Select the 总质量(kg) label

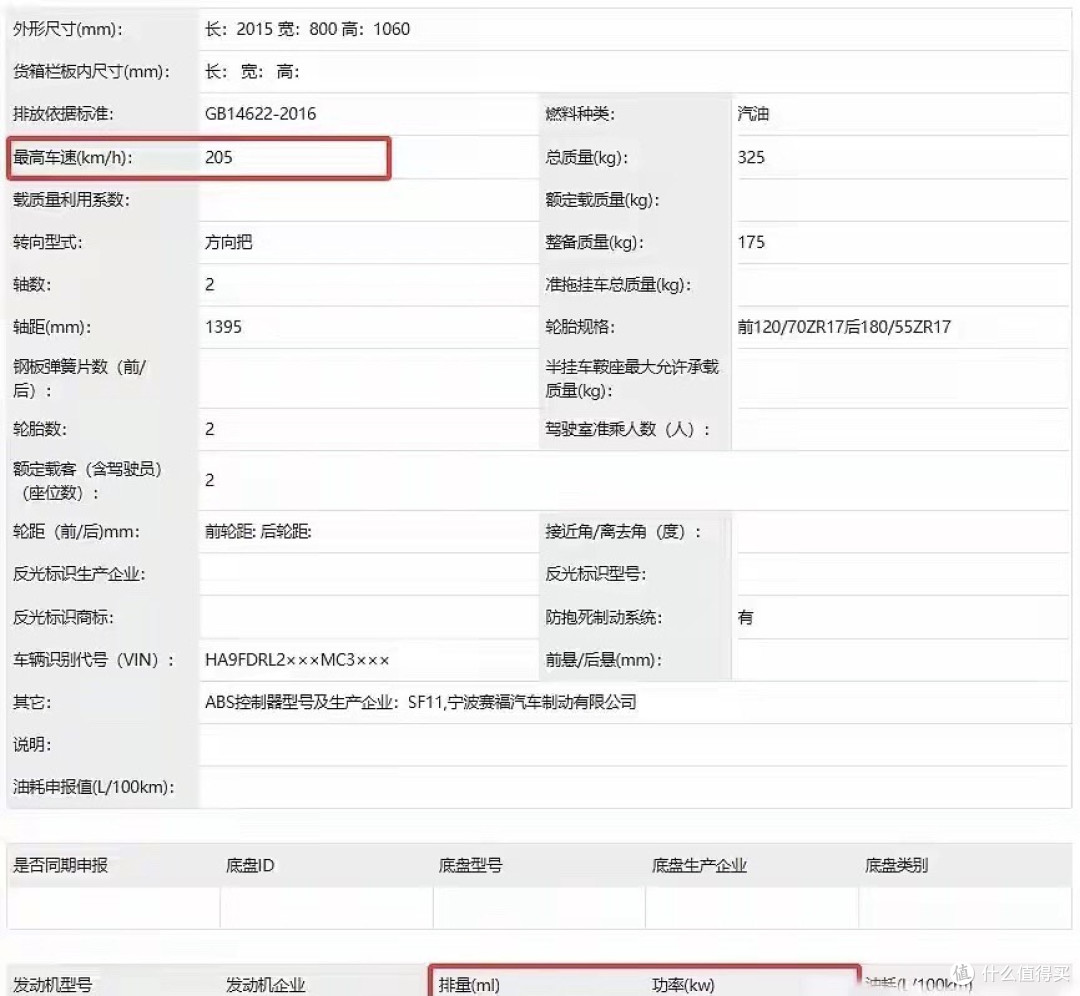click(x=586, y=157)
